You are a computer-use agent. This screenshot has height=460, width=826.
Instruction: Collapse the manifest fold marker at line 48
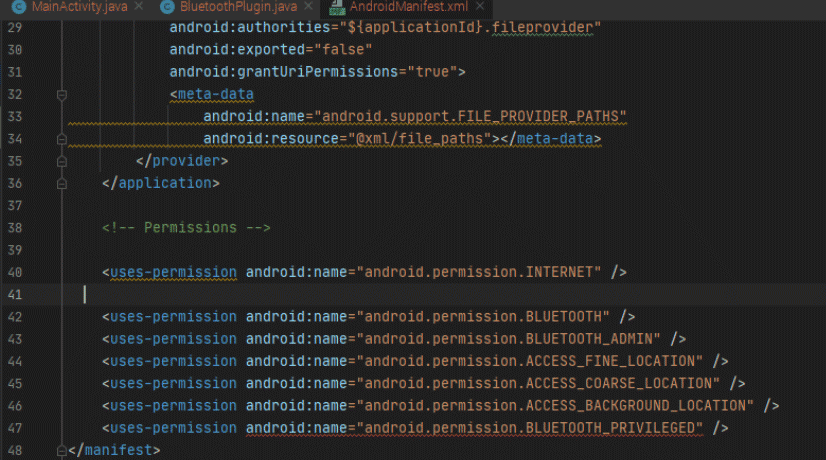tap(62, 451)
